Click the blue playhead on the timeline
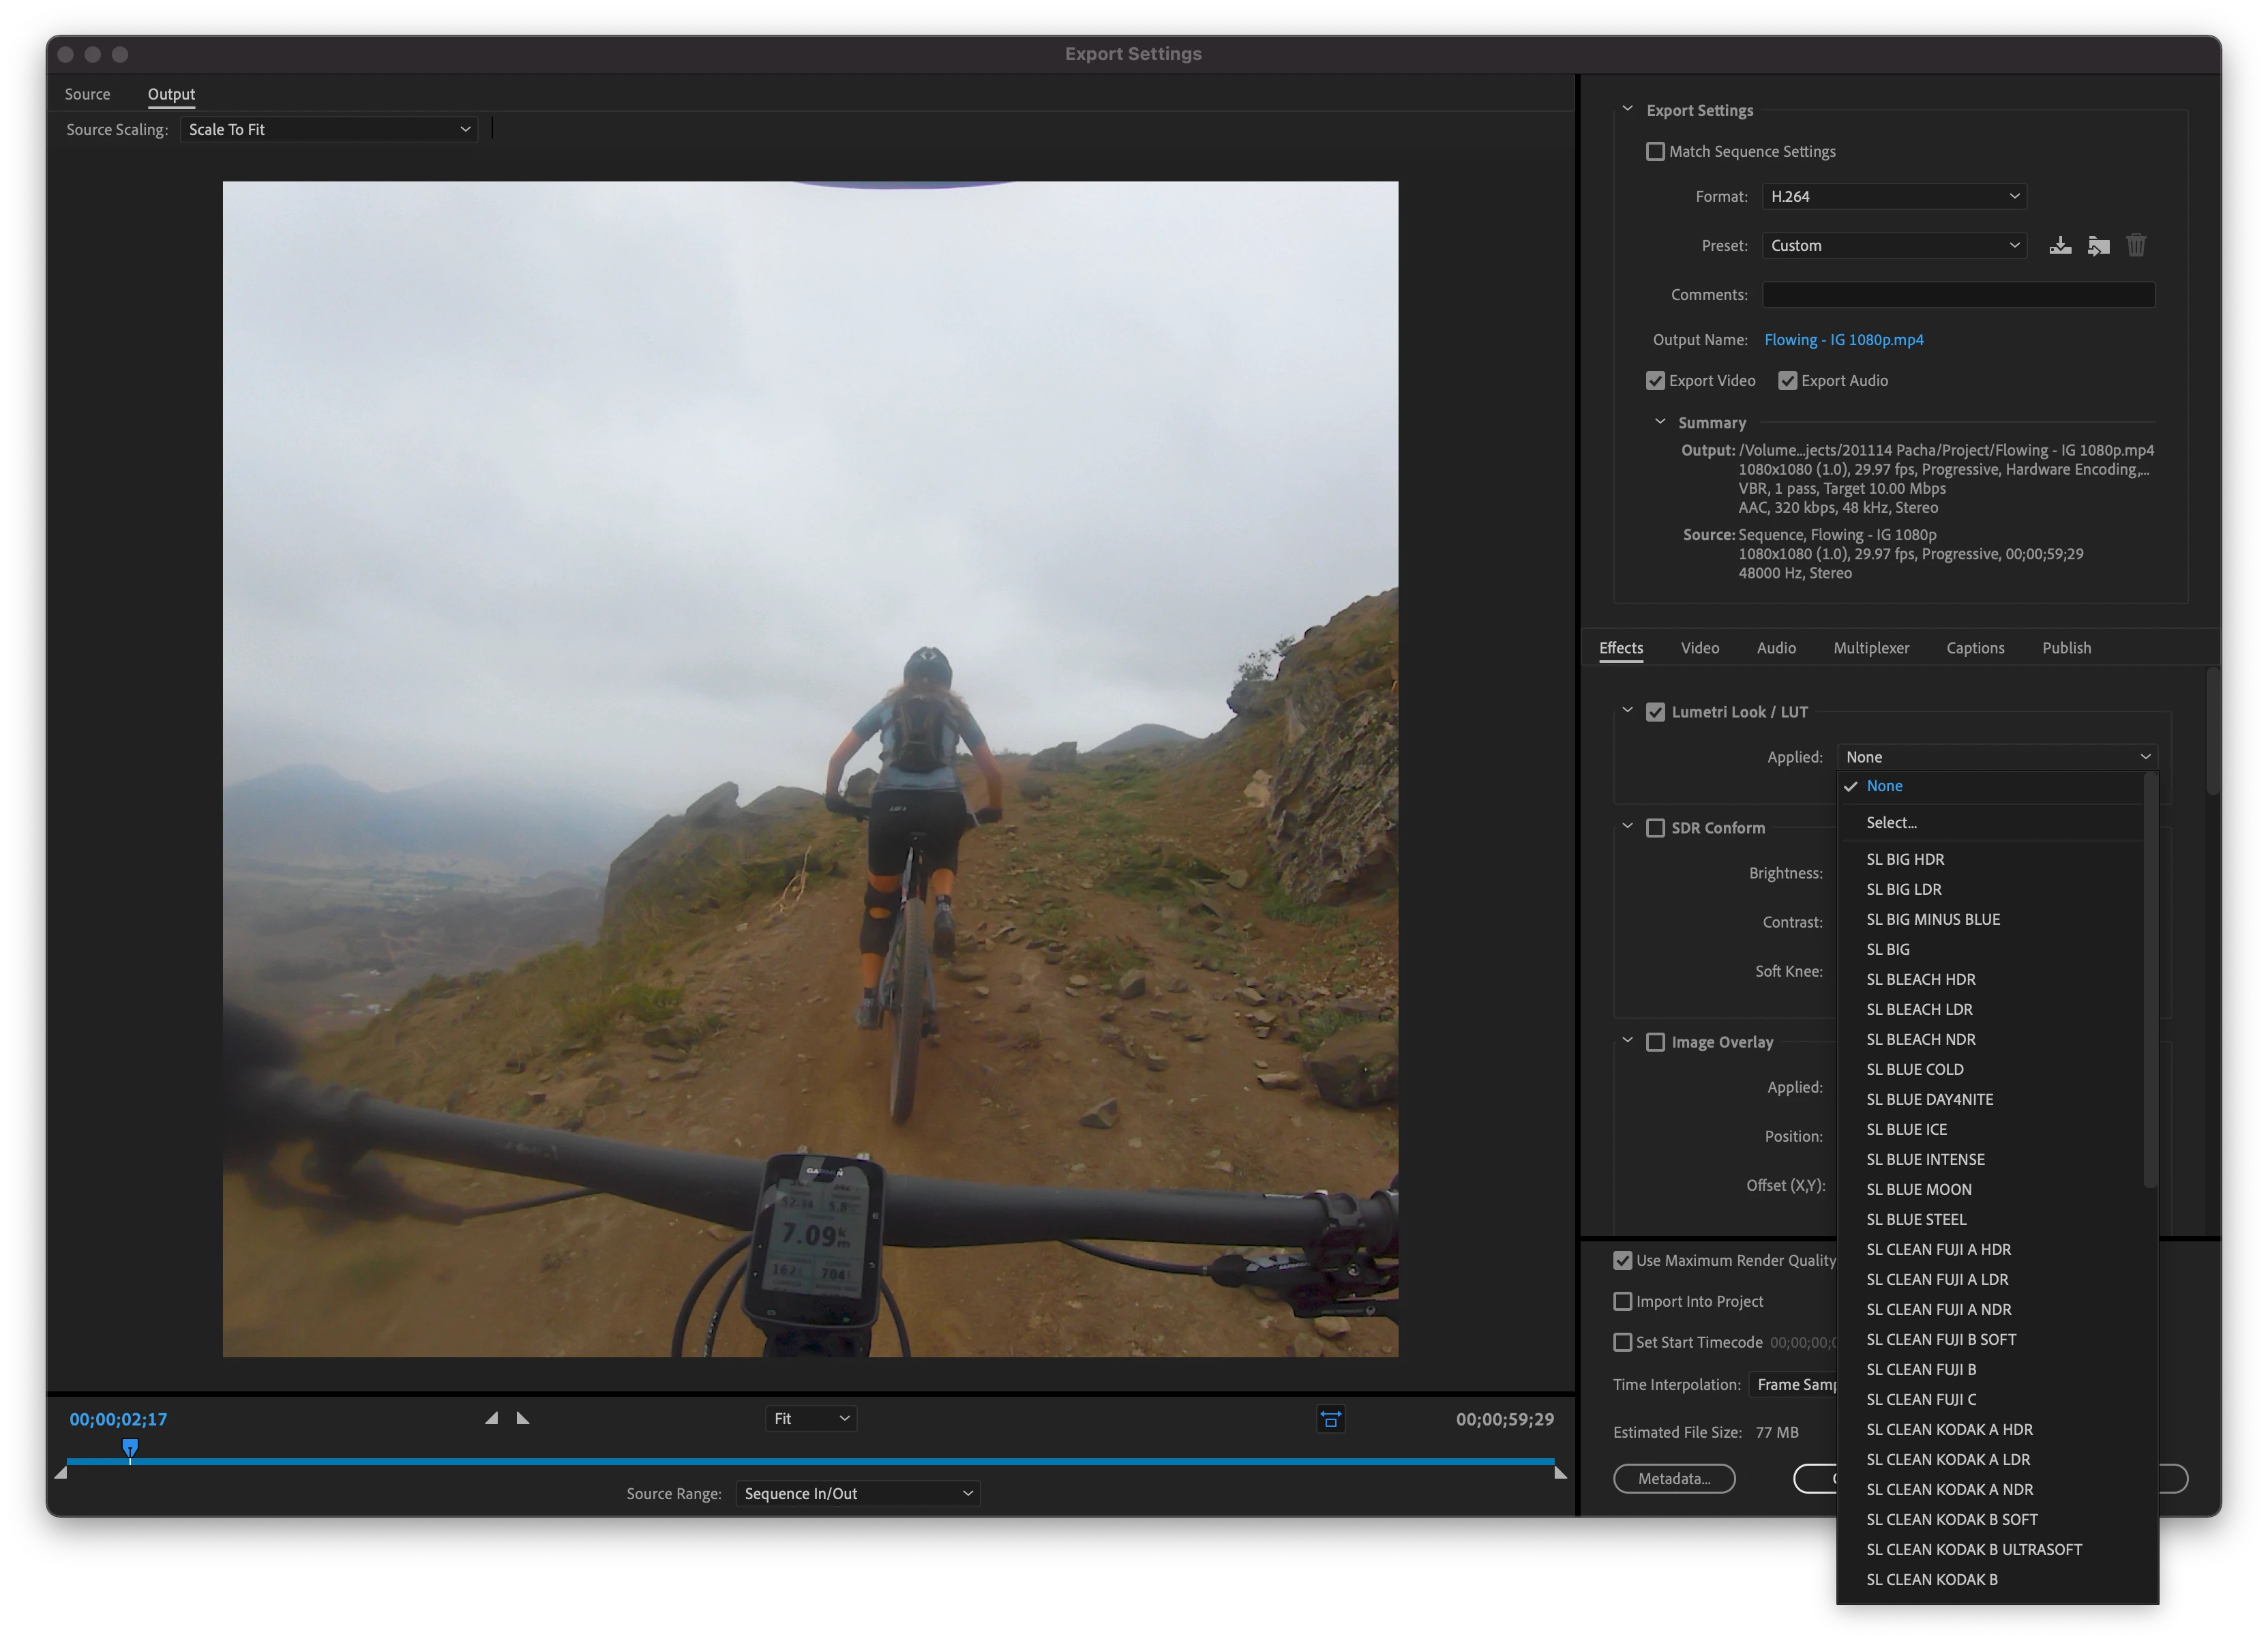The width and height of the screenshot is (2268, 1641). tap(130, 1448)
